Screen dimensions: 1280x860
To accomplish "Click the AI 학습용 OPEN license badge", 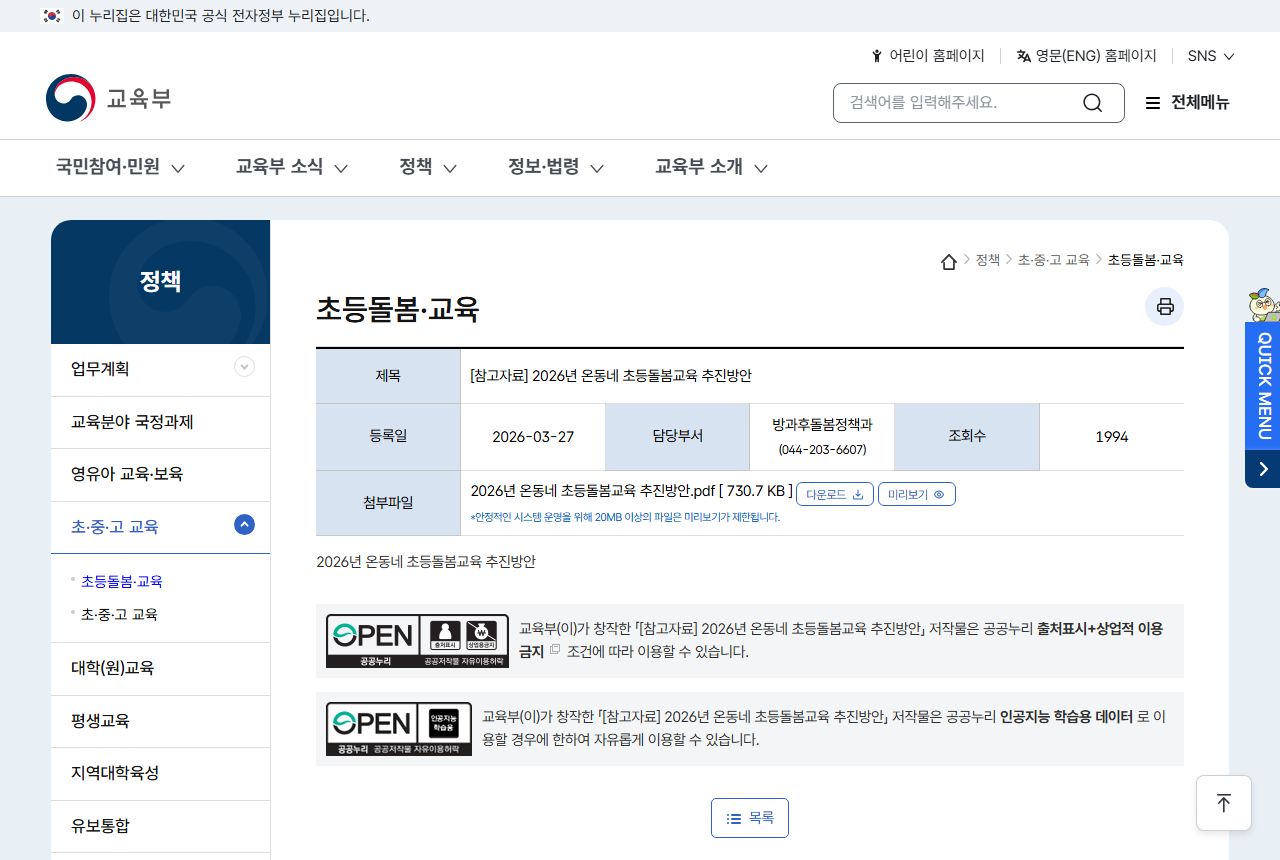I will pyautogui.click(x=399, y=729).
